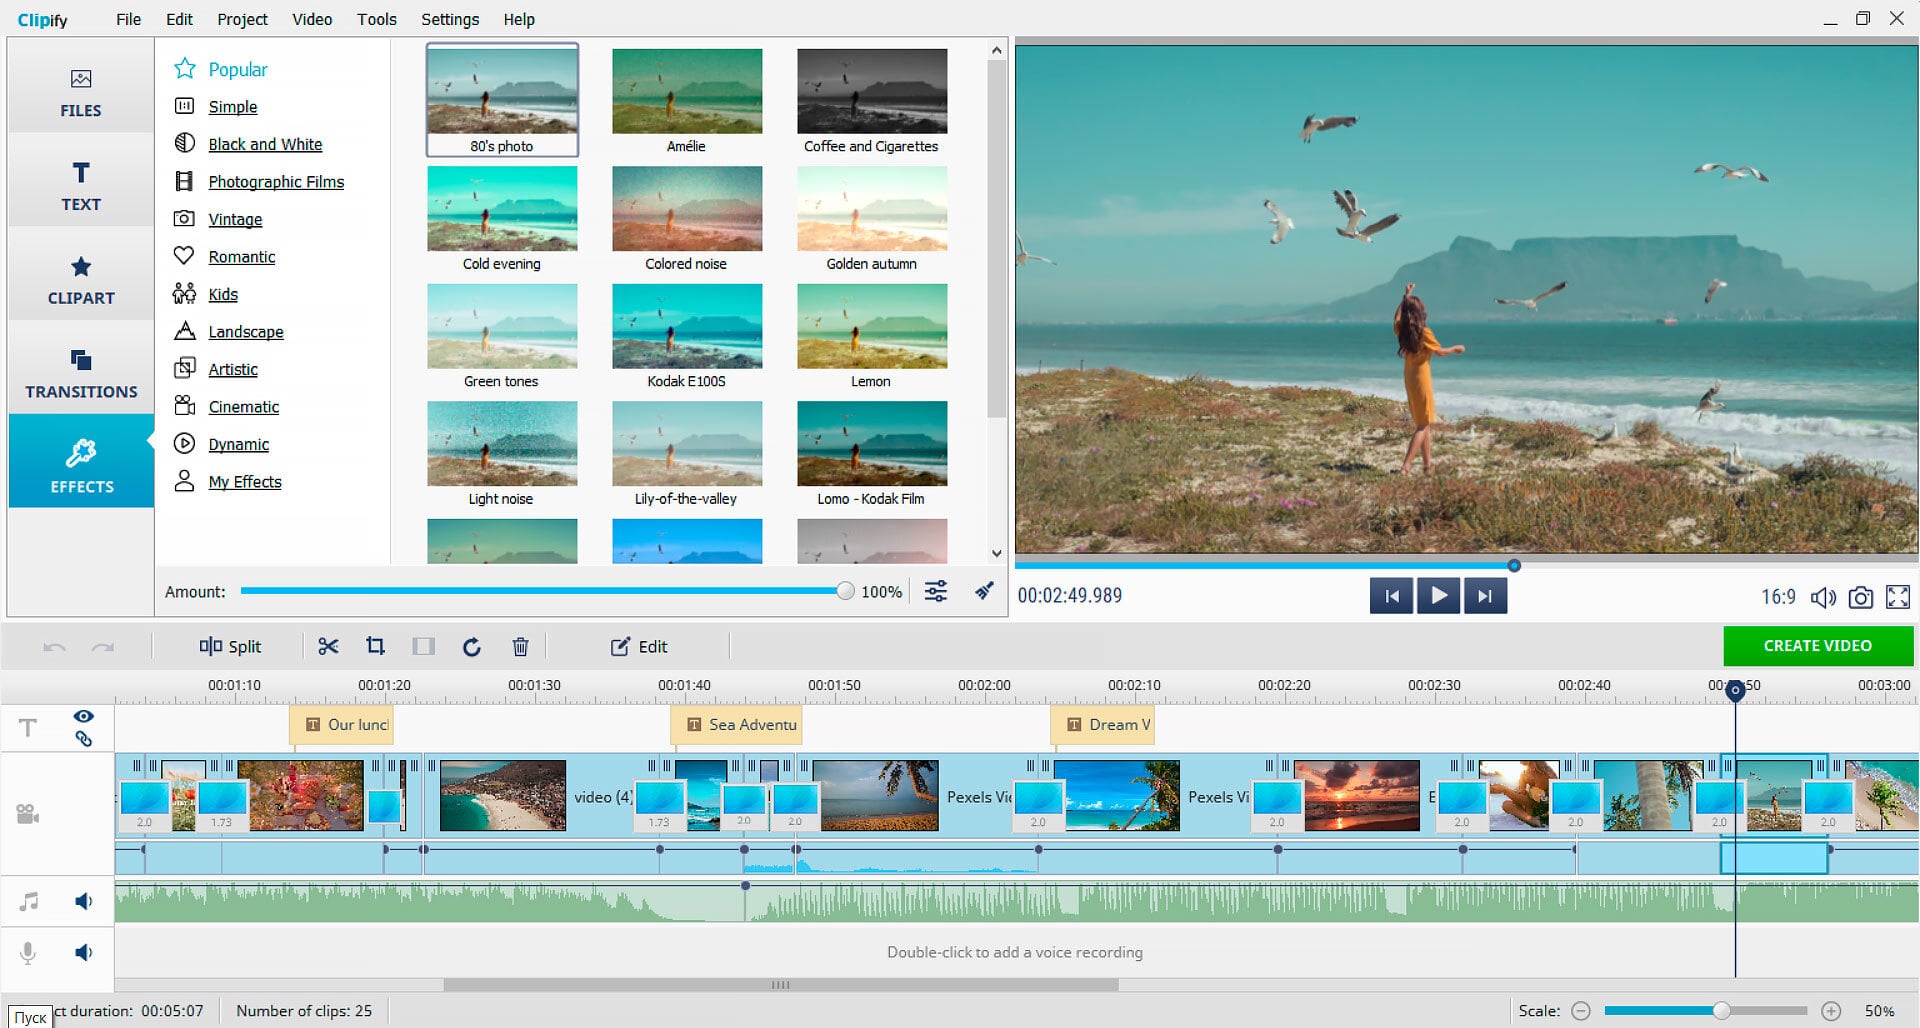Toggle text track visibility eye
Viewport: 1920px width, 1028px height.
tap(84, 716)
